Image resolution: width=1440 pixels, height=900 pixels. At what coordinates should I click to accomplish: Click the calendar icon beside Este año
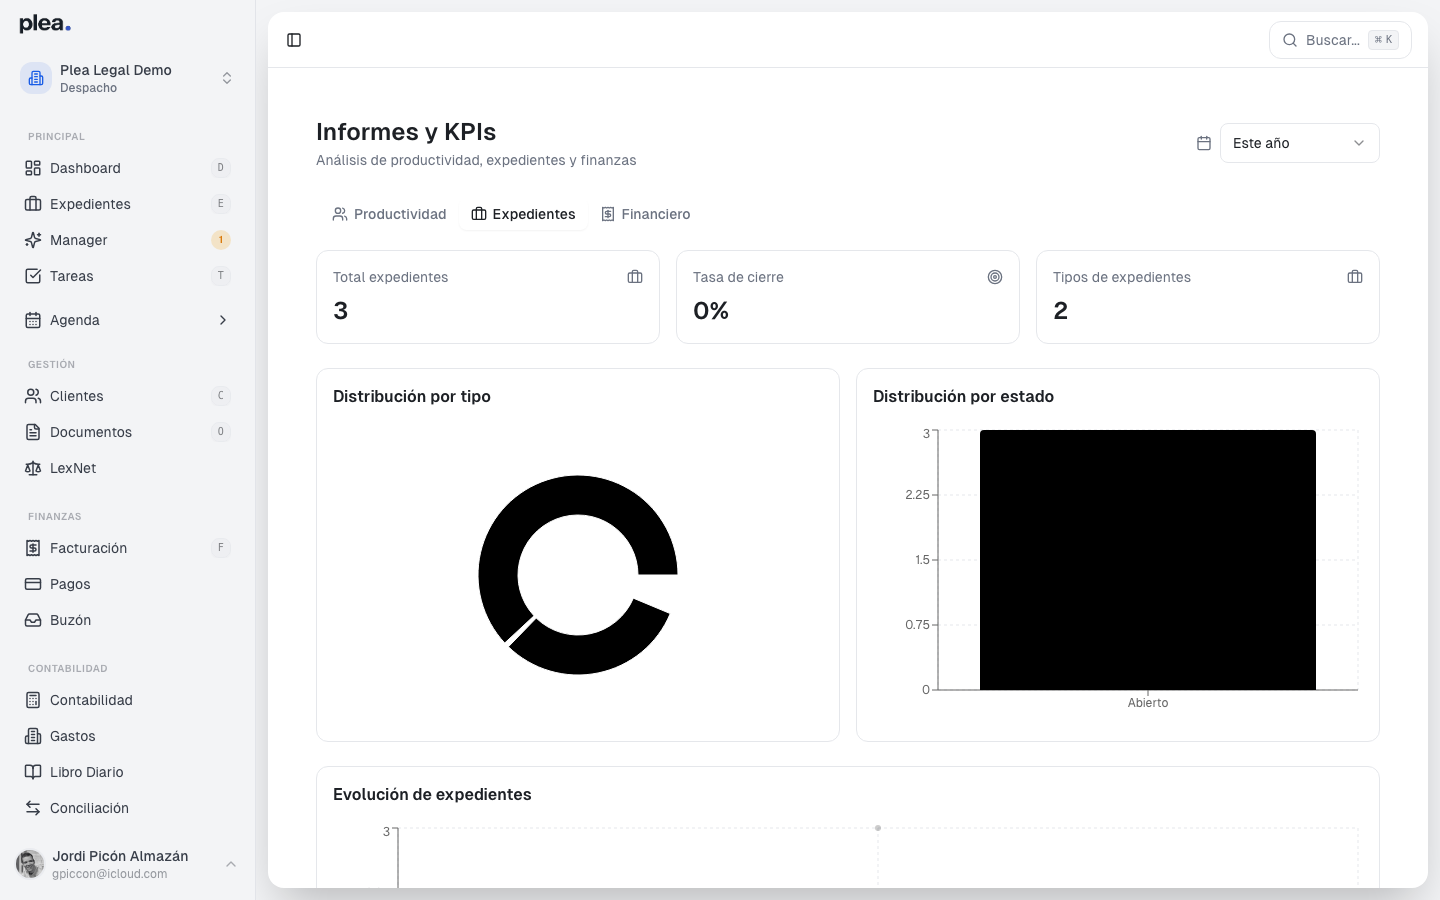click(1204, 143)
